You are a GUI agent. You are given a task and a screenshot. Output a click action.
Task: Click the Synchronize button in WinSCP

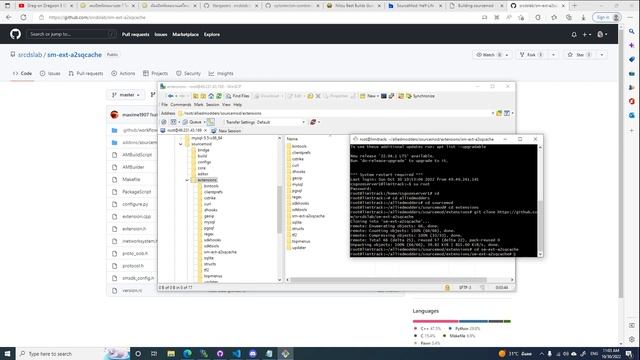[x=420, y=96]
